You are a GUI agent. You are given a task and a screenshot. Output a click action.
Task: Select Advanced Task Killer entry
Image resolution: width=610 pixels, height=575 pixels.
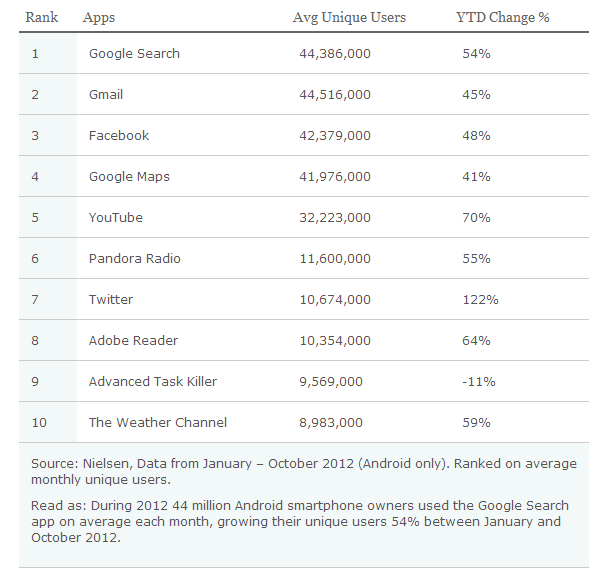(x=152, y=381)
